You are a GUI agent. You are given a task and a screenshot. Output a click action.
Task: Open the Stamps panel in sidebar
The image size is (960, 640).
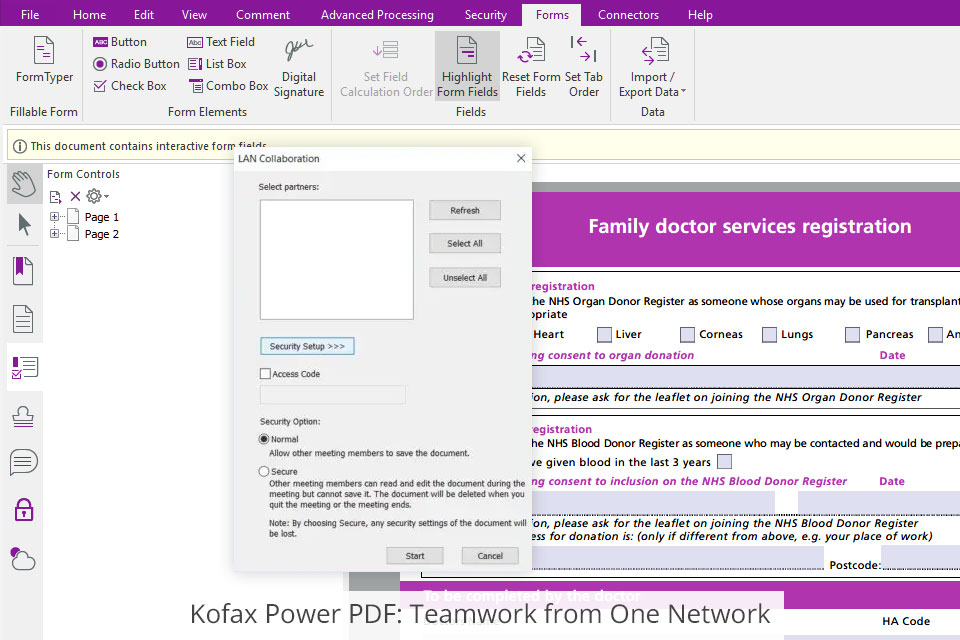click(23, 416)
